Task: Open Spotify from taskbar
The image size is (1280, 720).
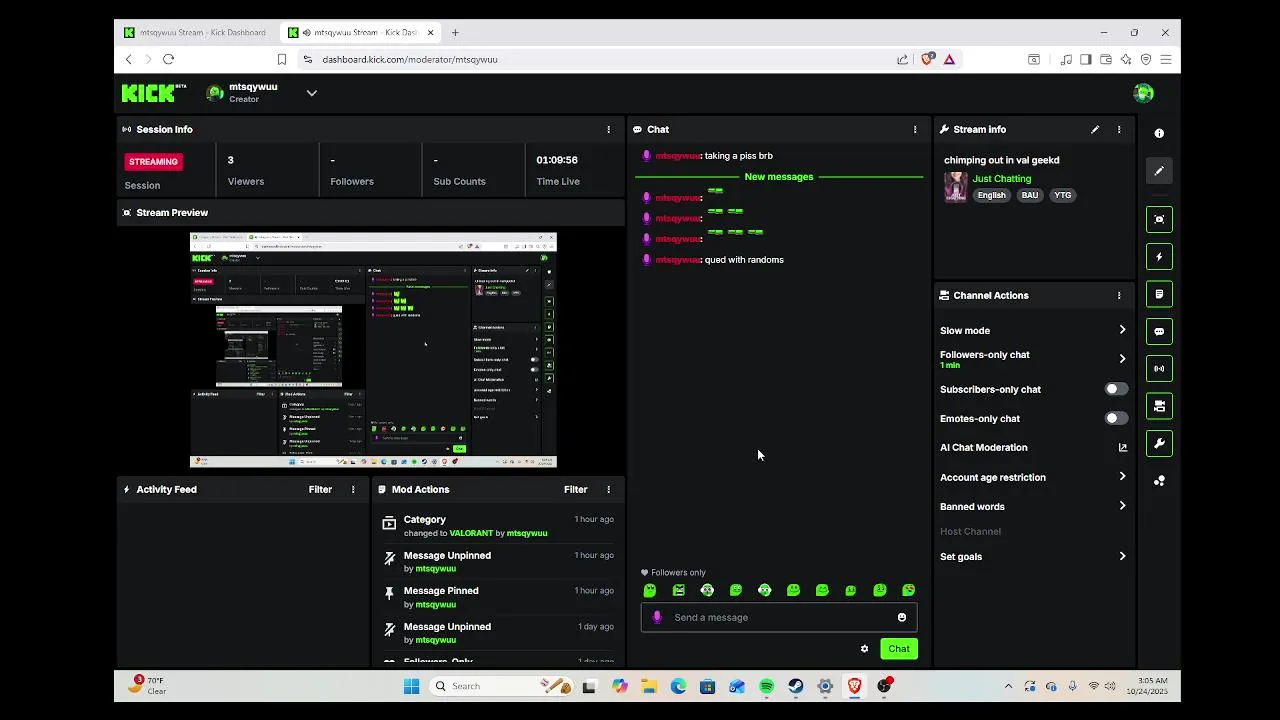Action: click(x=766, y=686)
